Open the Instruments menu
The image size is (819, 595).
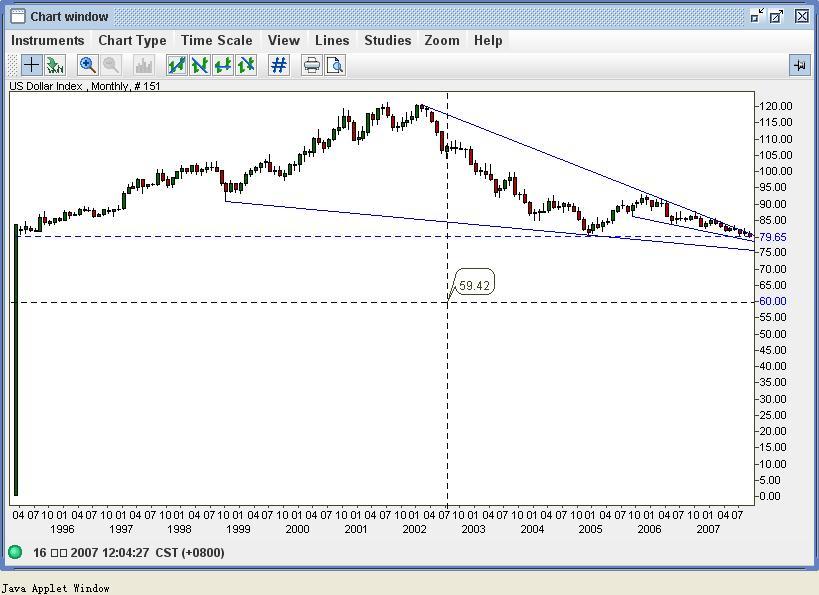(48, 40)
